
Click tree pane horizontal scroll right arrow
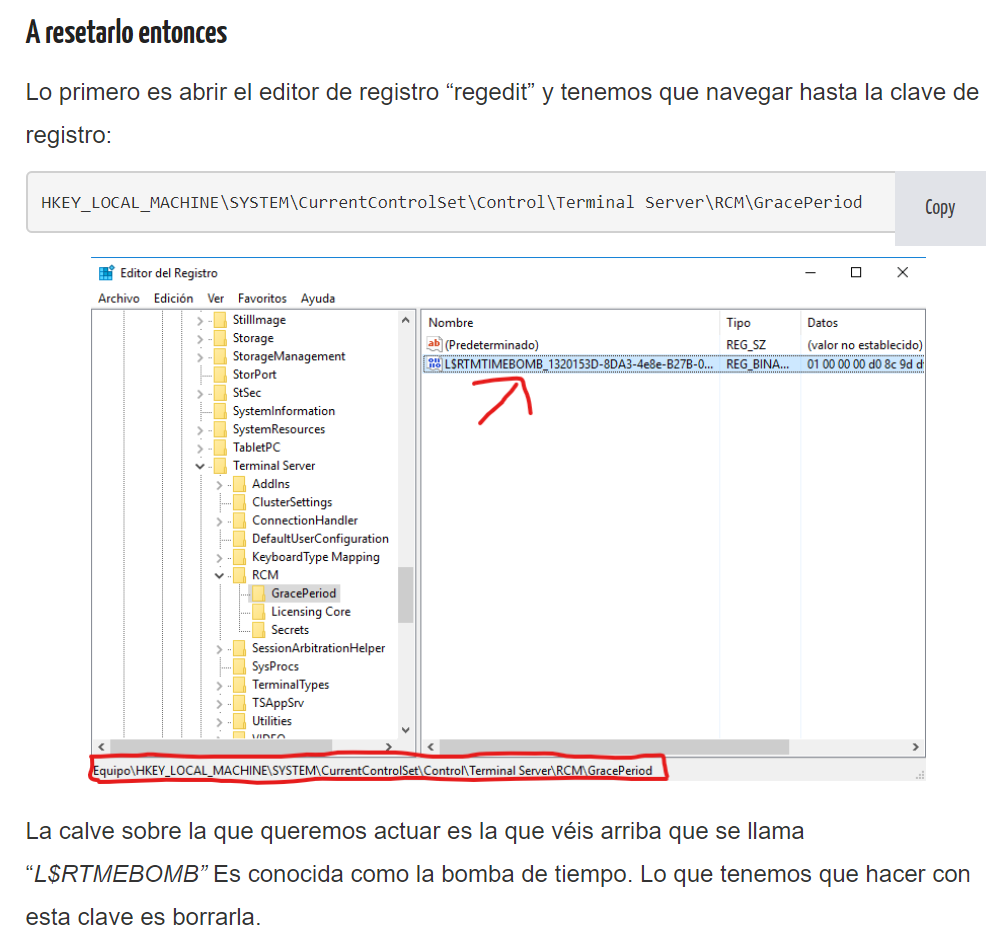click(389, 746)
